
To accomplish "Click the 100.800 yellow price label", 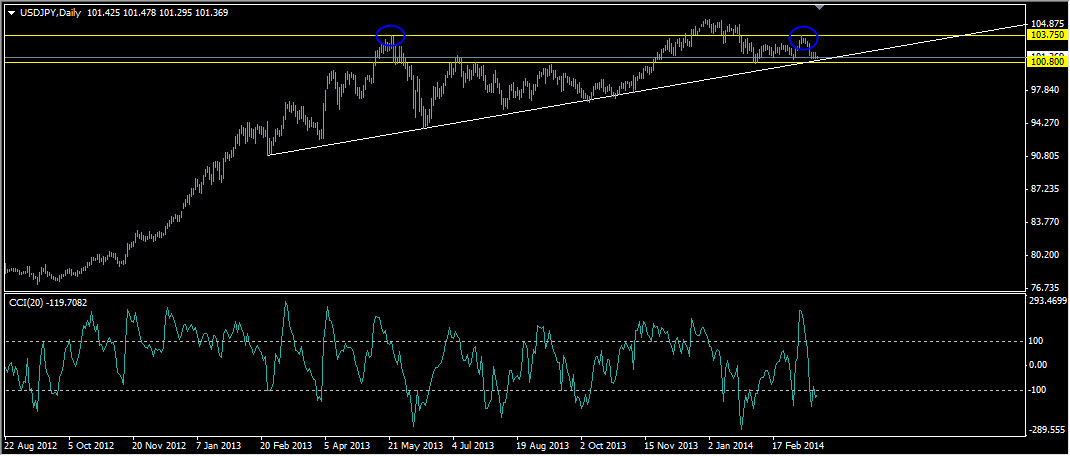I will [1047, 62].
